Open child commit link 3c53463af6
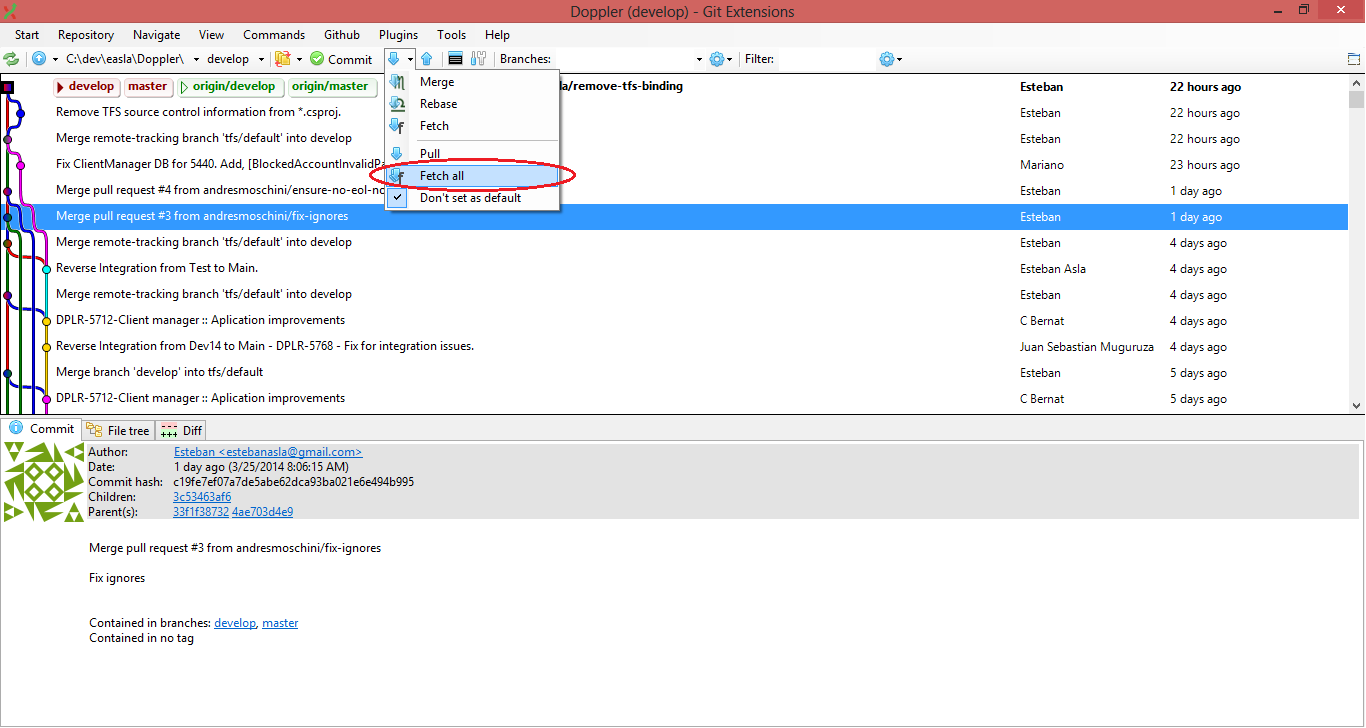Viewport: 1366px width, 728px height. [202, 497]
